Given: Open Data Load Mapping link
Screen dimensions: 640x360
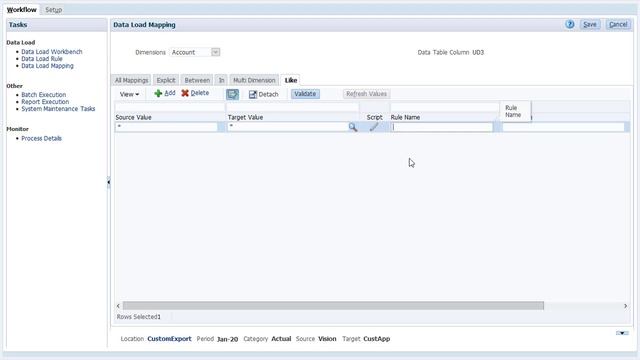Looking at the screenshot, I should coord(47,66).
